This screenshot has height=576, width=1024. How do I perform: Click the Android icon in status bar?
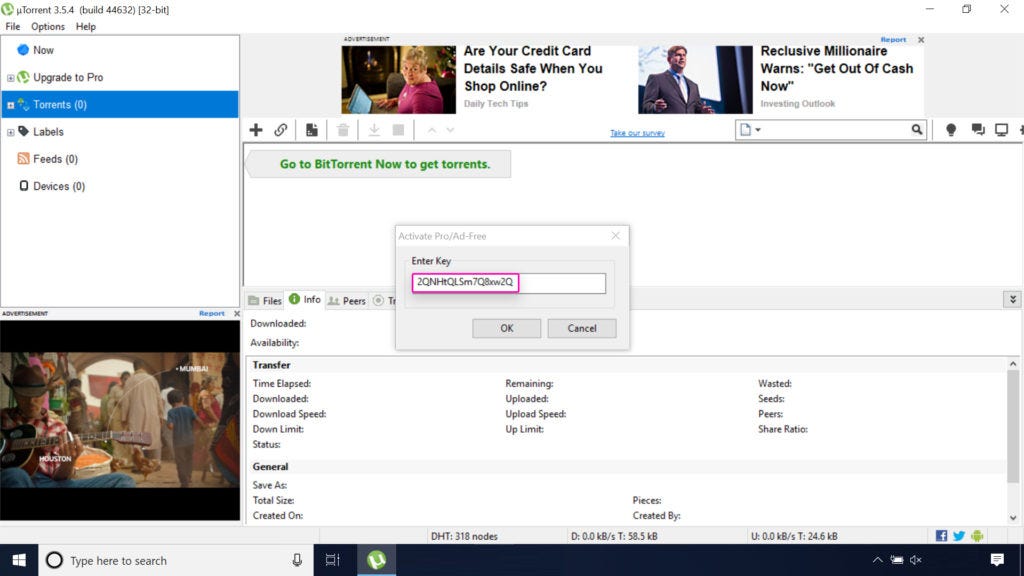[977, 536]
